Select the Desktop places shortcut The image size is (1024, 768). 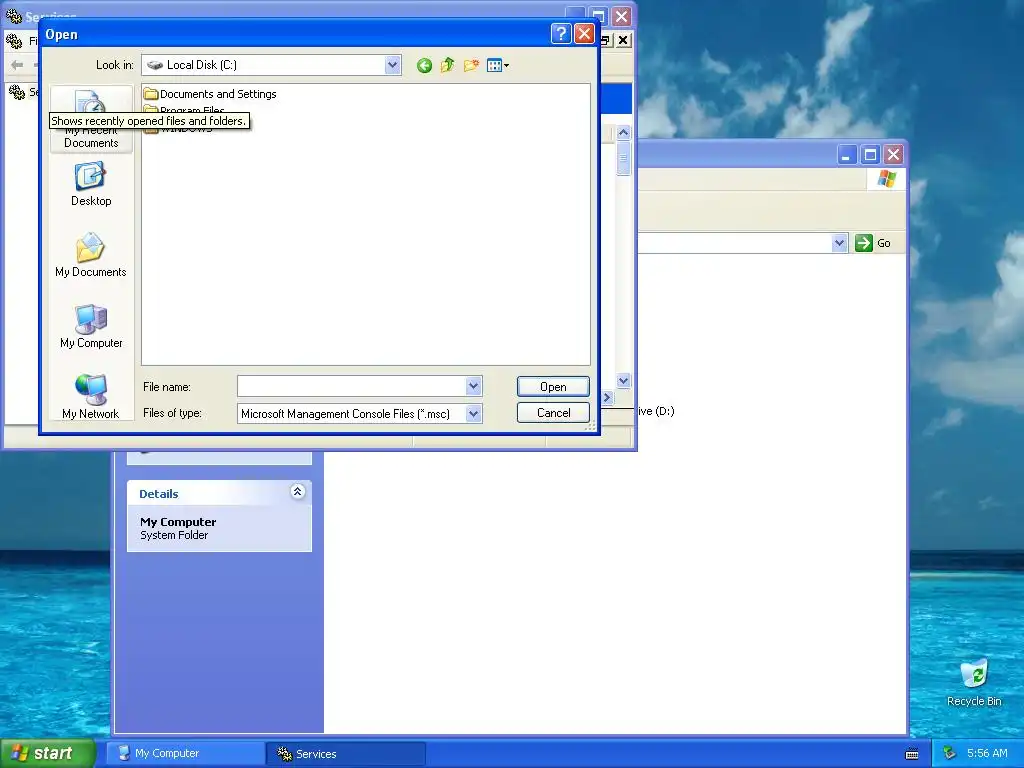click(91, 185)
